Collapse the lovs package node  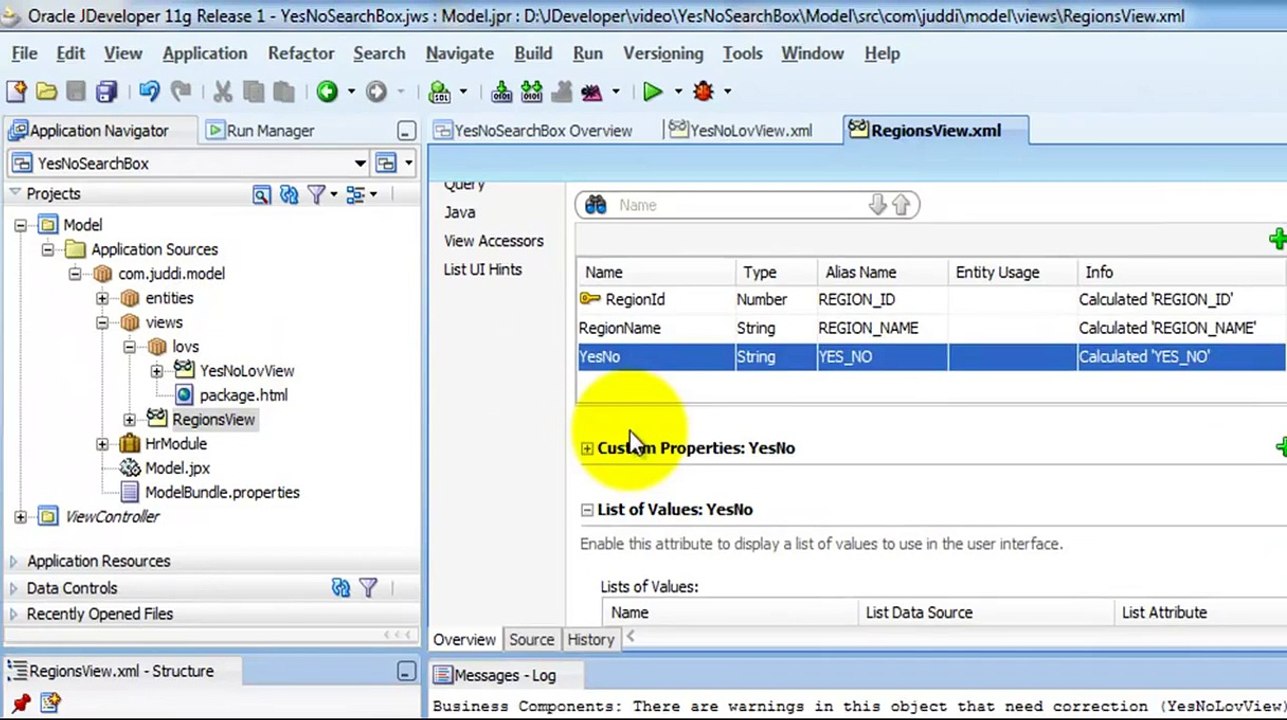129,347
